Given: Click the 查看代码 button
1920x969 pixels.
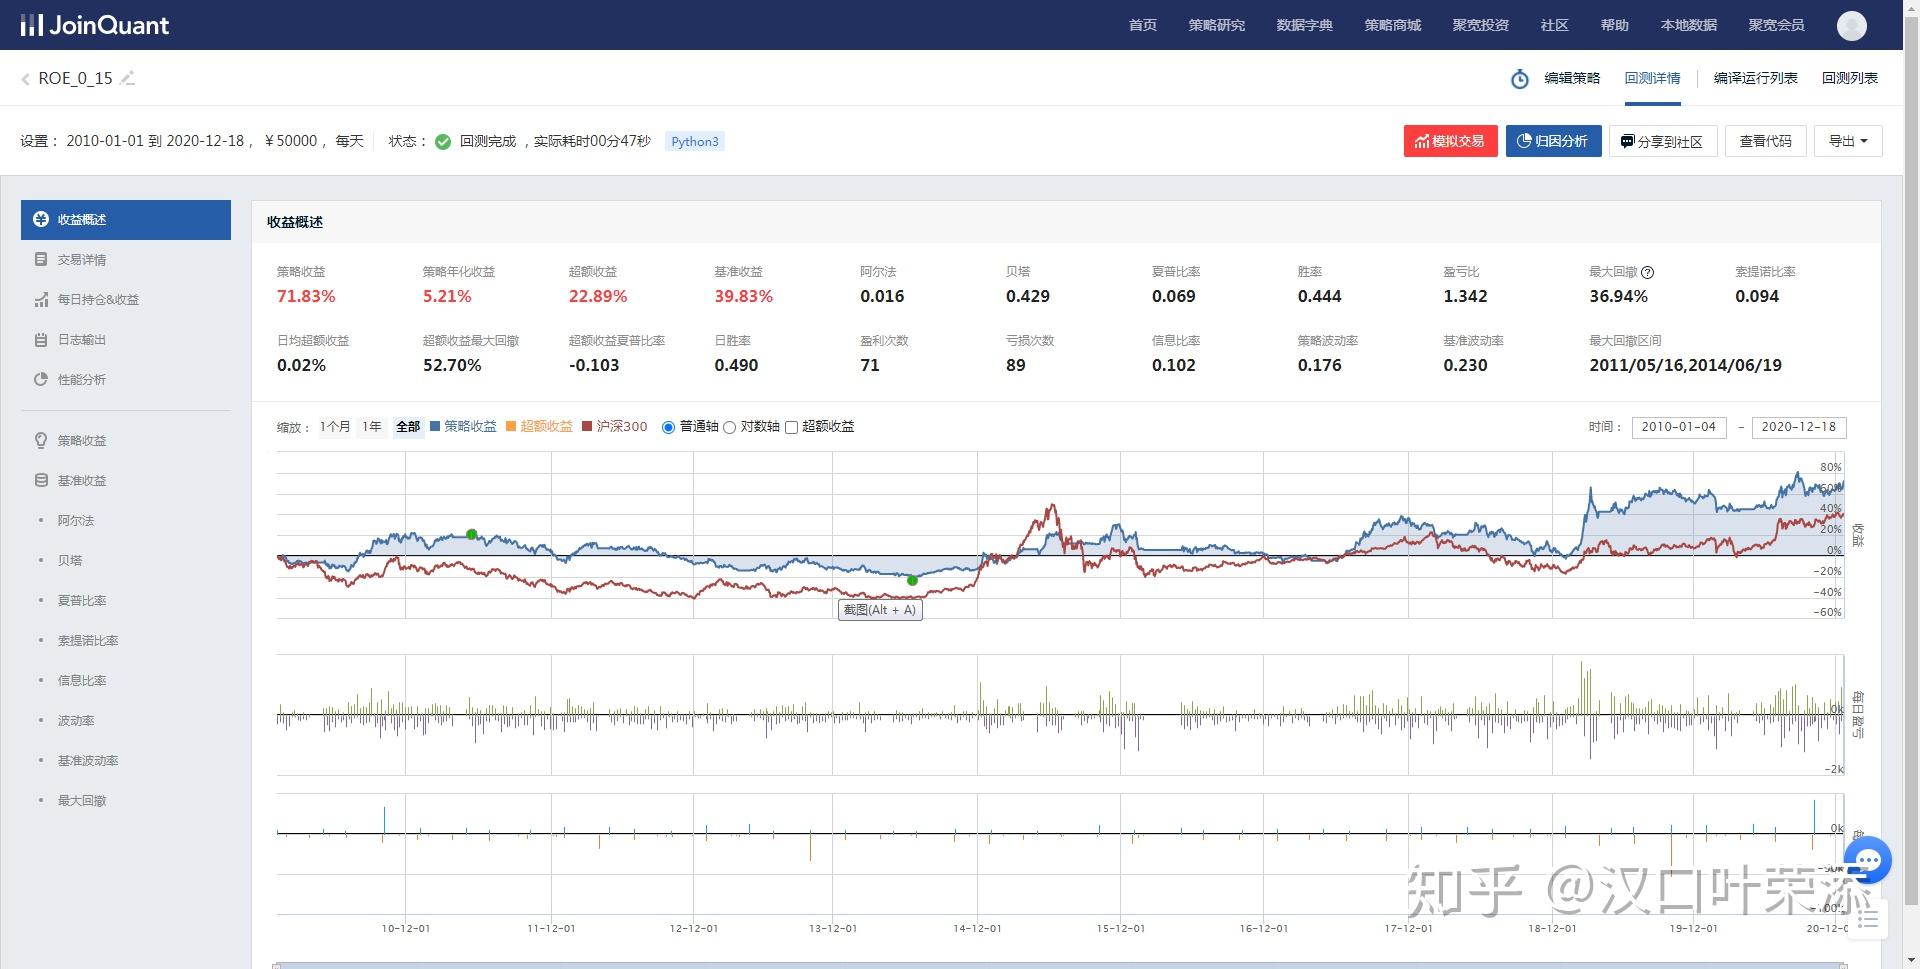Looking at the screenshot, I should pos(1765,141).
